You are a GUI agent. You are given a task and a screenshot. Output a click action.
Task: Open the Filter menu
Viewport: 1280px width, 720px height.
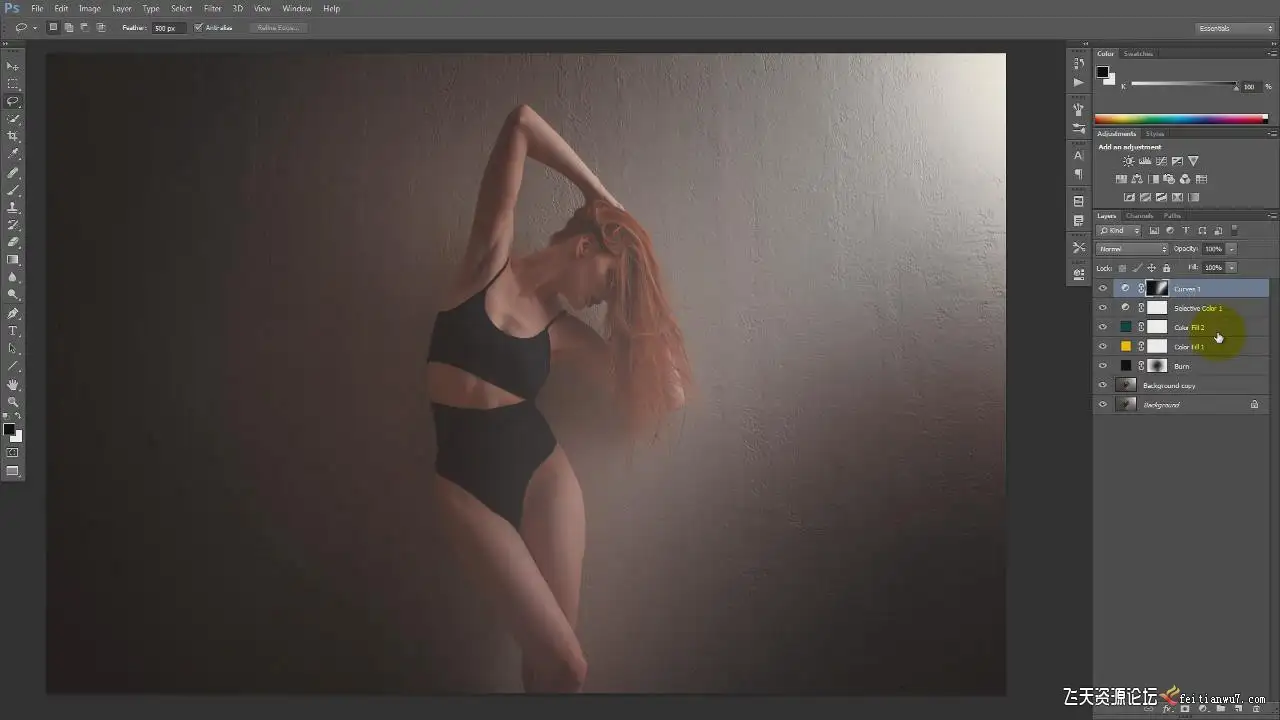tap(212, 9)
